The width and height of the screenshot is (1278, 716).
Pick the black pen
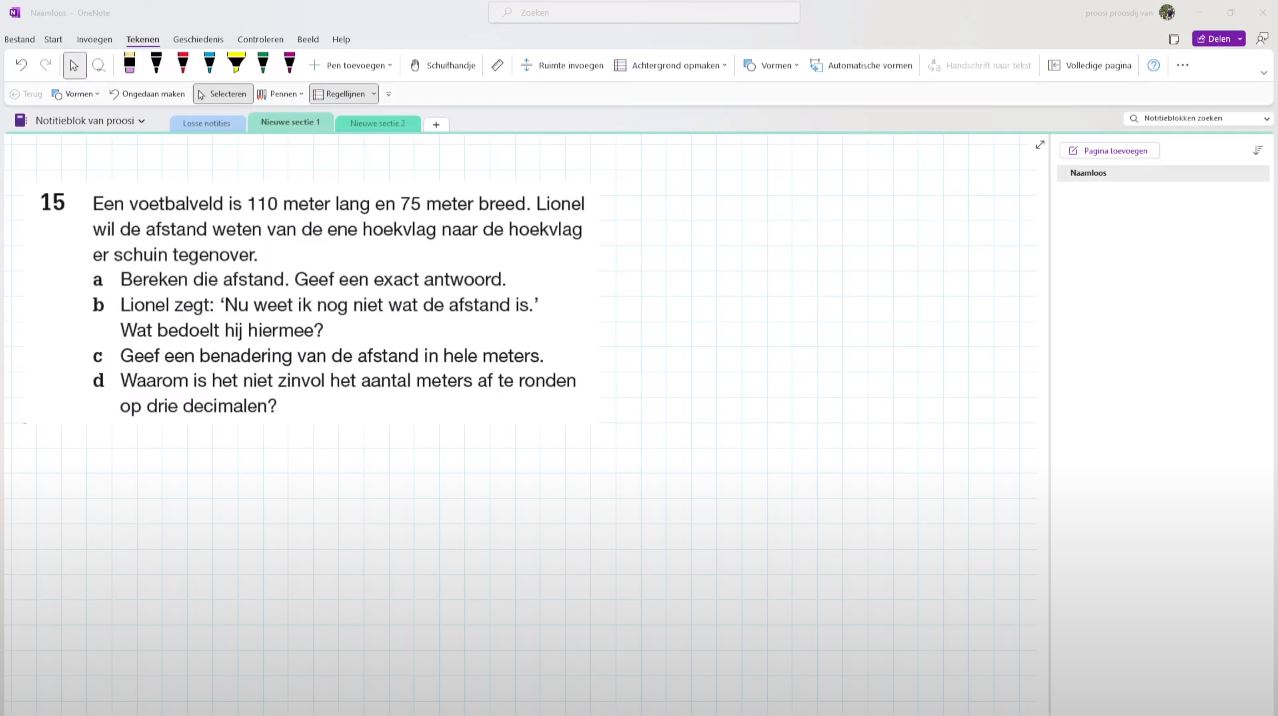pos(156,64)
